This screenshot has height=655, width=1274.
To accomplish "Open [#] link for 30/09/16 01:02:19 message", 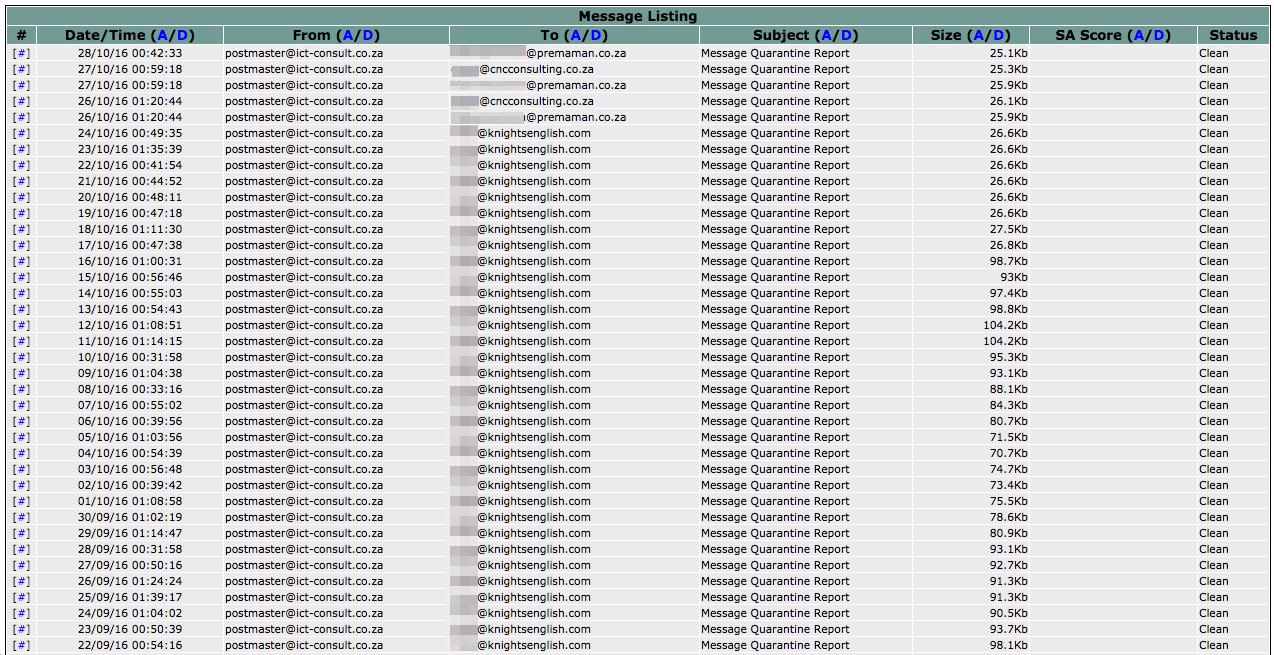I will click(x=21, y=517).
